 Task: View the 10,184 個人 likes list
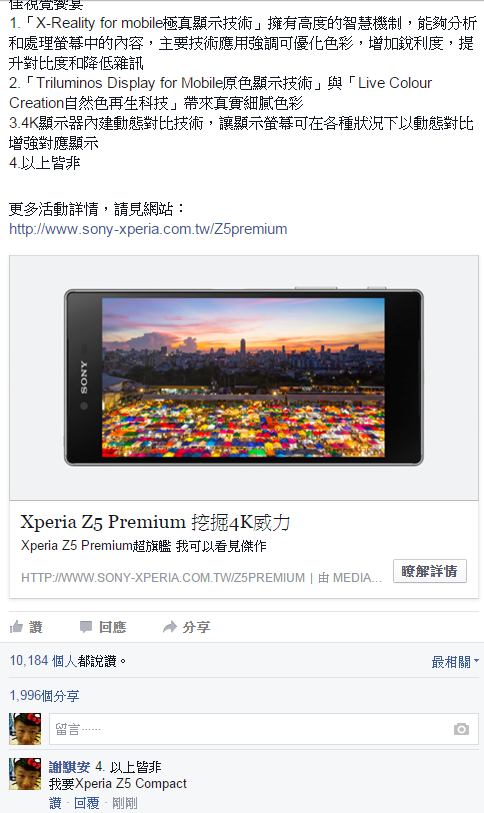click(x=43, y=661)
